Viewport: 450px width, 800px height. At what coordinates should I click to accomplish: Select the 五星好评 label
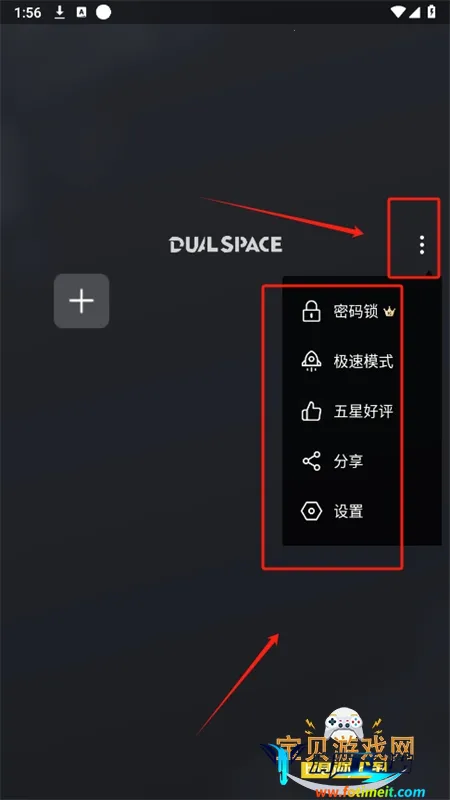pos(363,411)
